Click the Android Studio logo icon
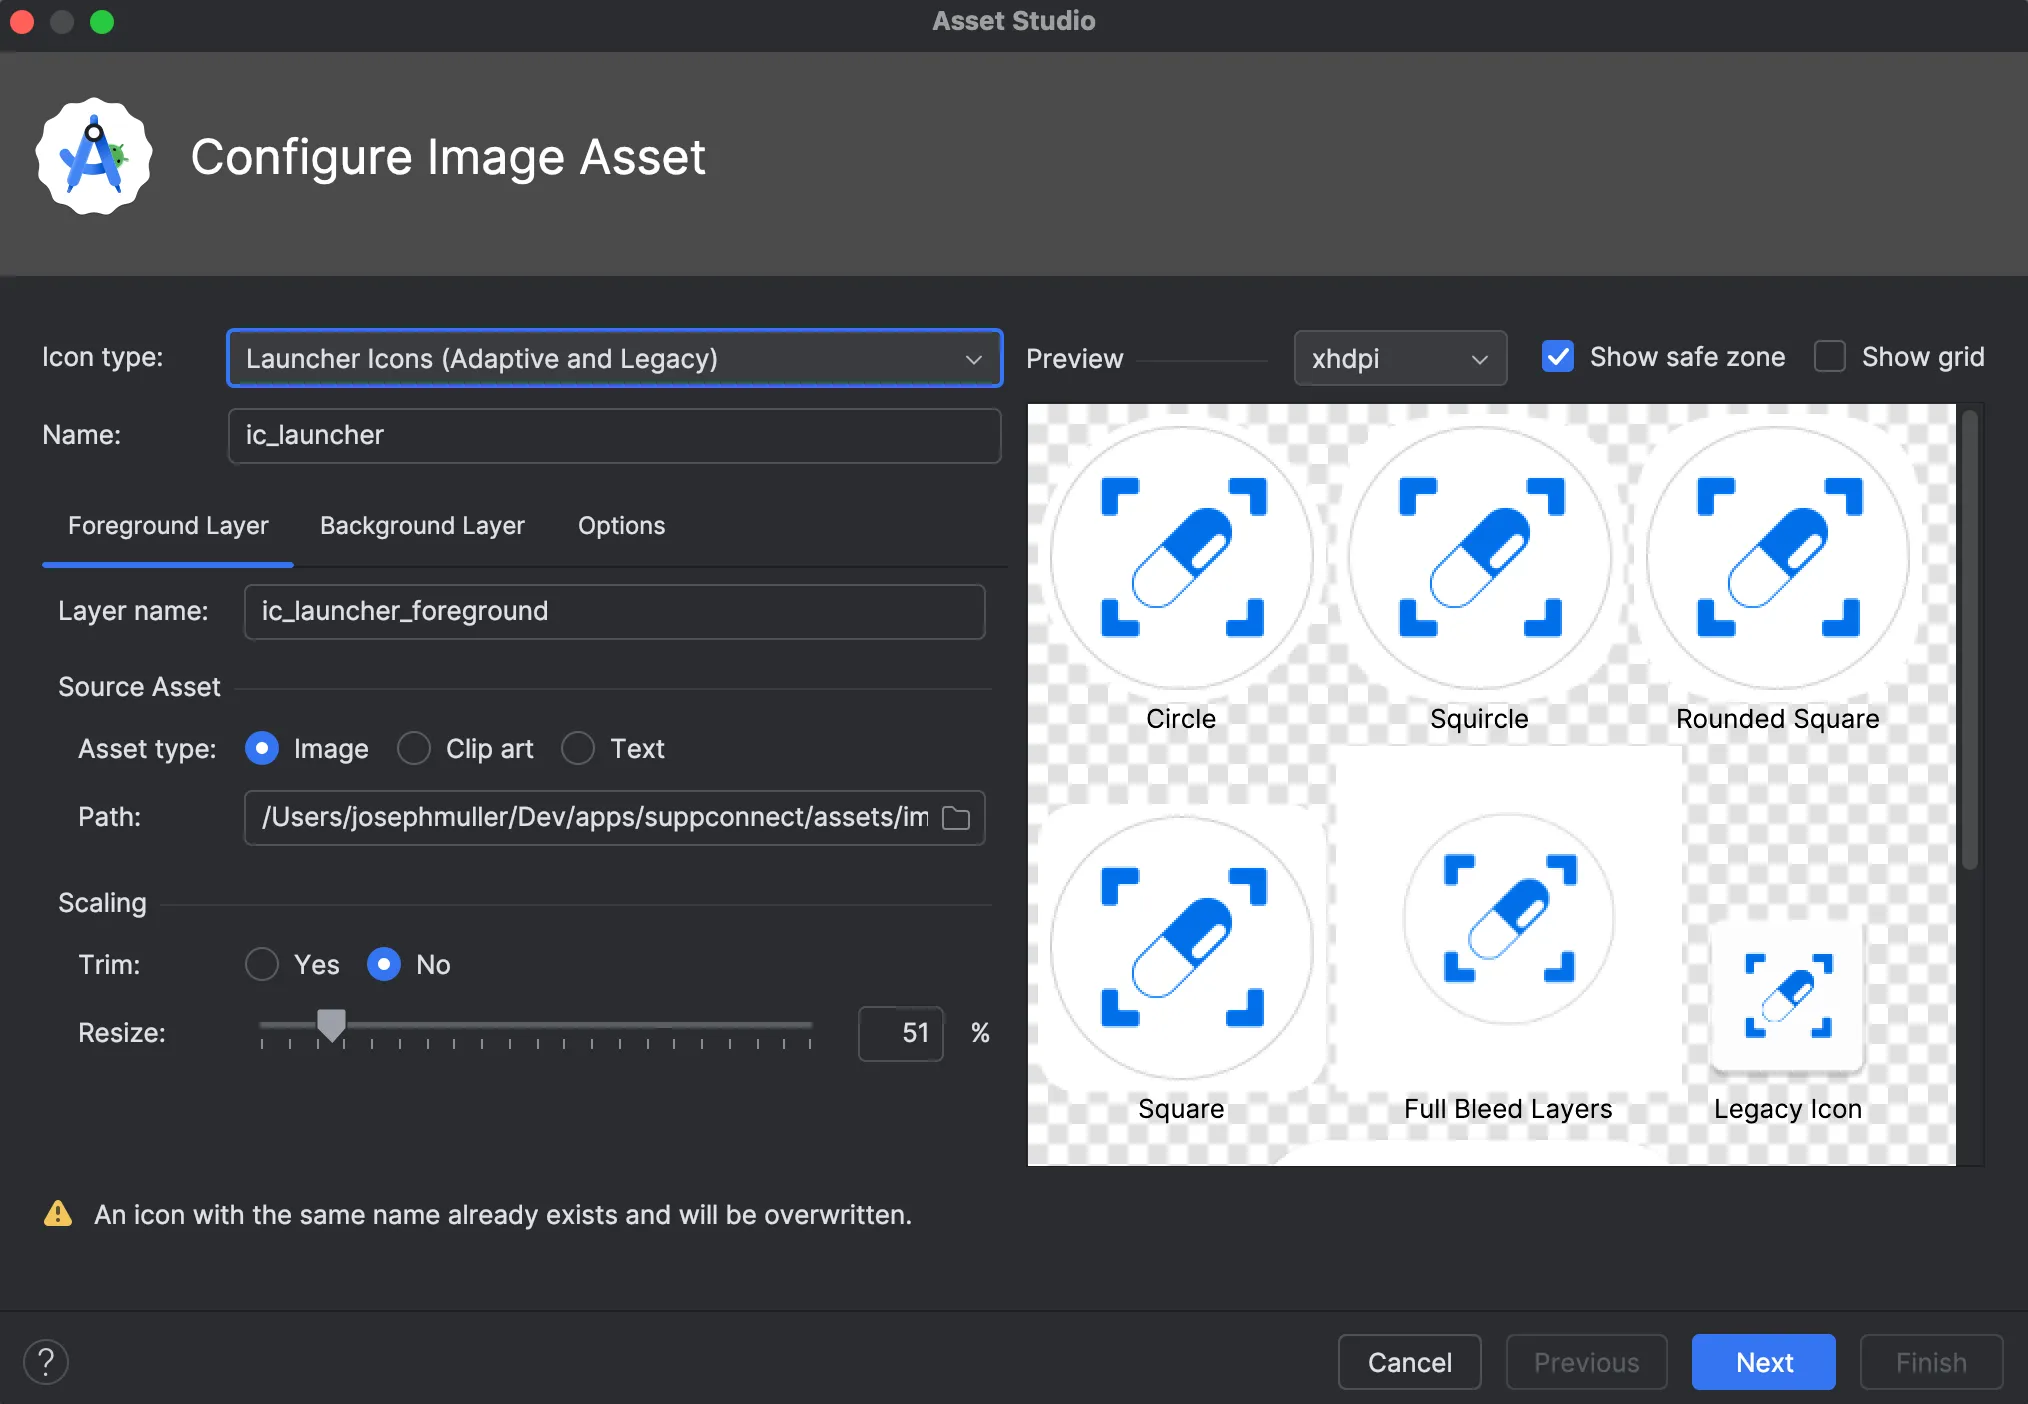The image size is (2028, 1404). click(x=94, y=157)
